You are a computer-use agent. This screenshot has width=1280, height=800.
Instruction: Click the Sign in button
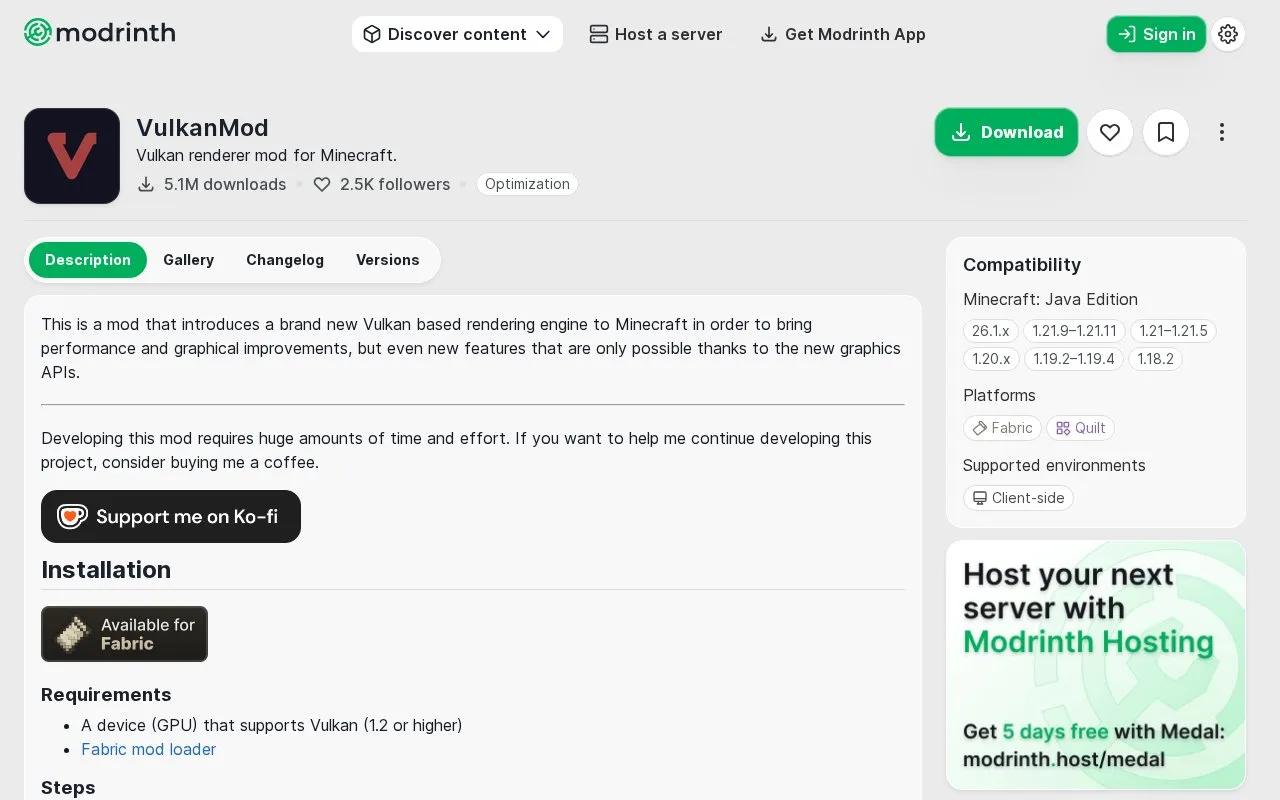click(1156, 34)
